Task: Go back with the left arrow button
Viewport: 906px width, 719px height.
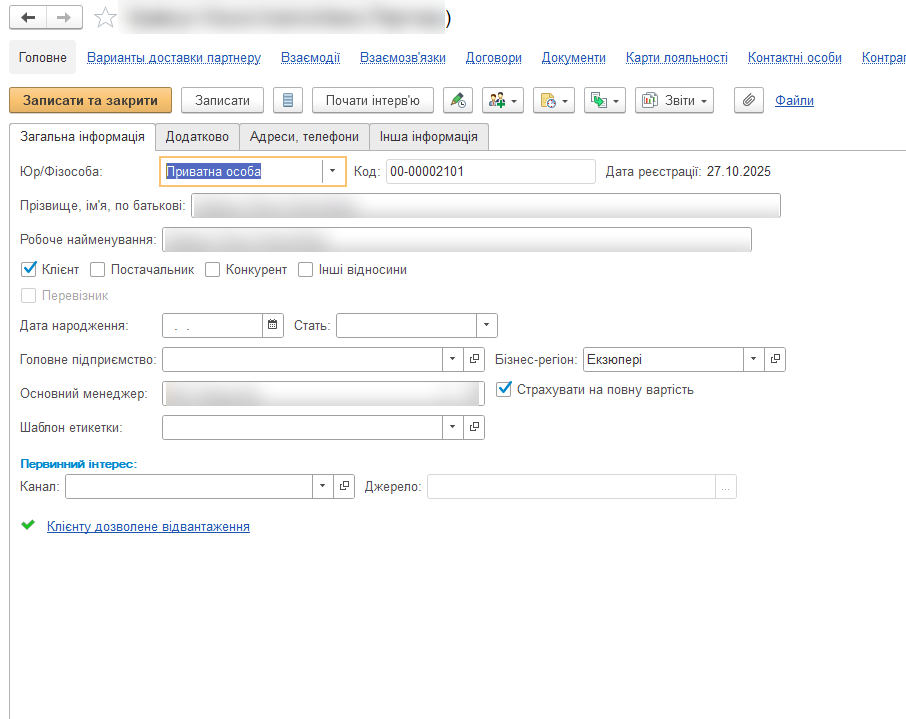Action: [x=28, y=18]
